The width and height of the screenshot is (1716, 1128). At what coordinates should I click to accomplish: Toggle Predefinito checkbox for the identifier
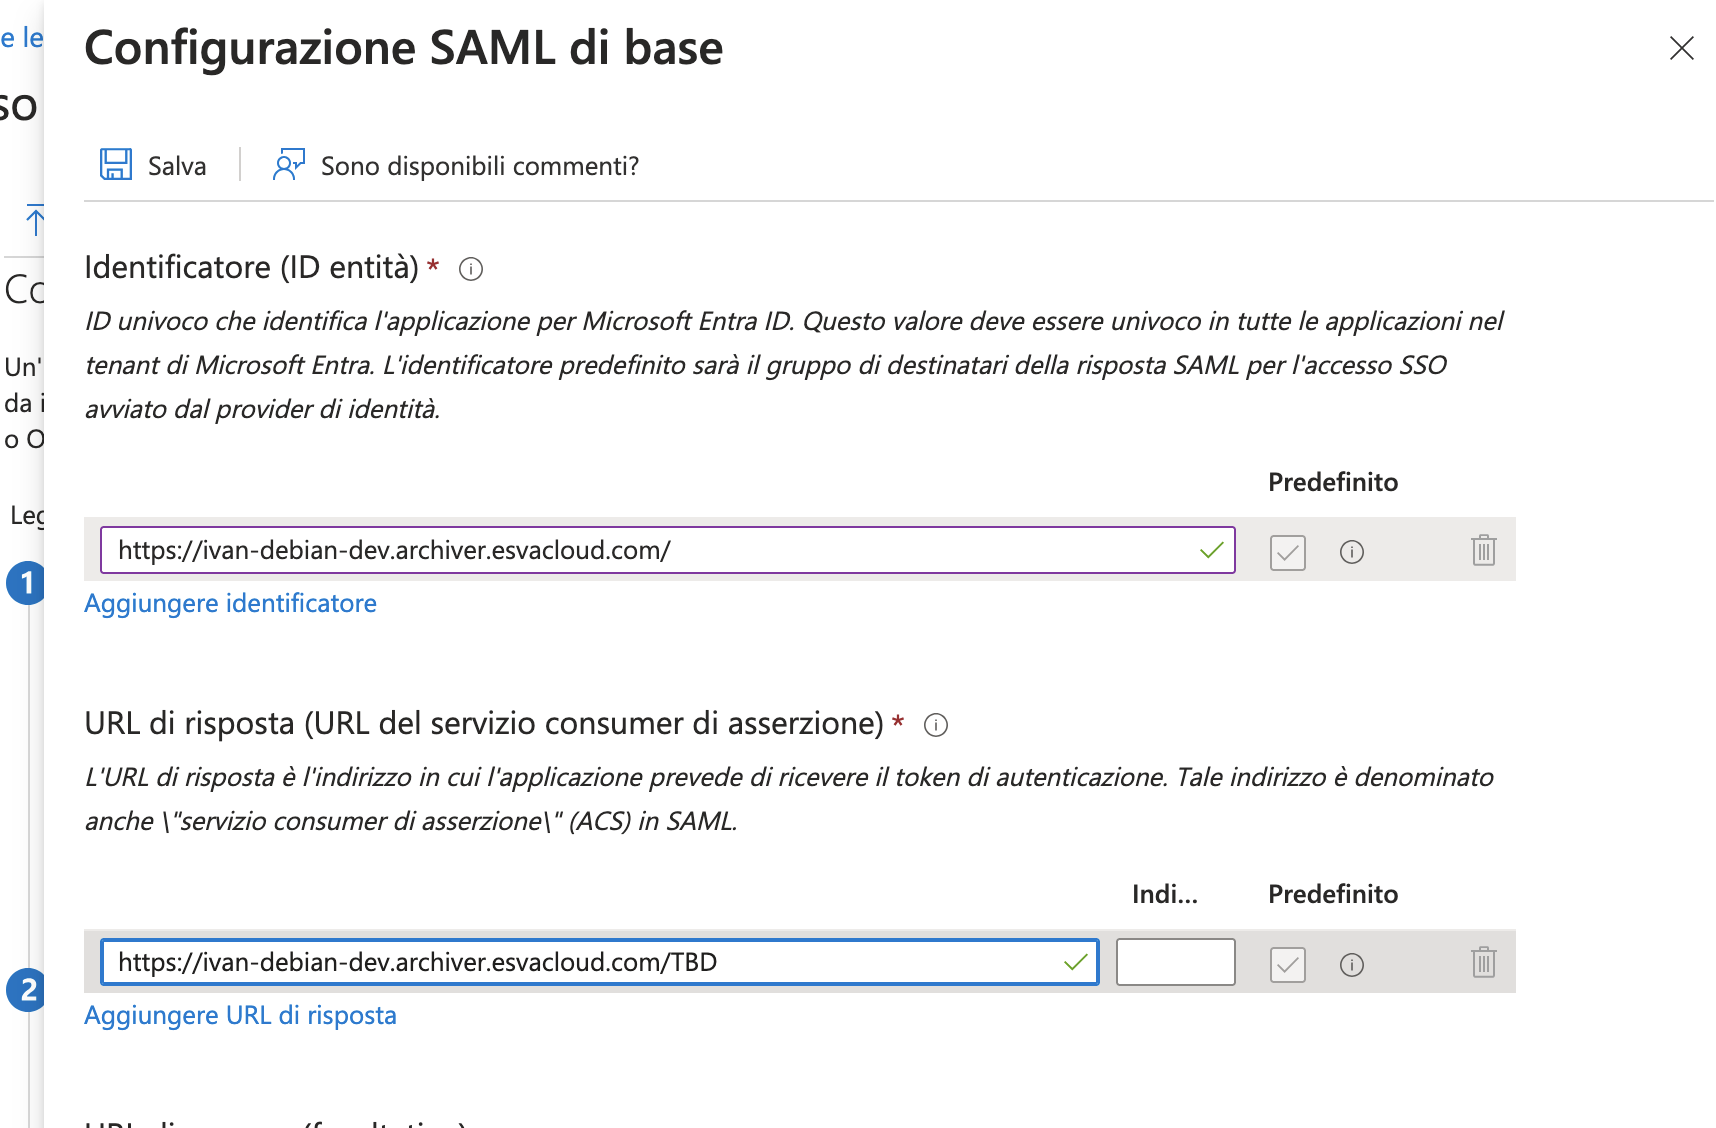[x=1288, y=552]
